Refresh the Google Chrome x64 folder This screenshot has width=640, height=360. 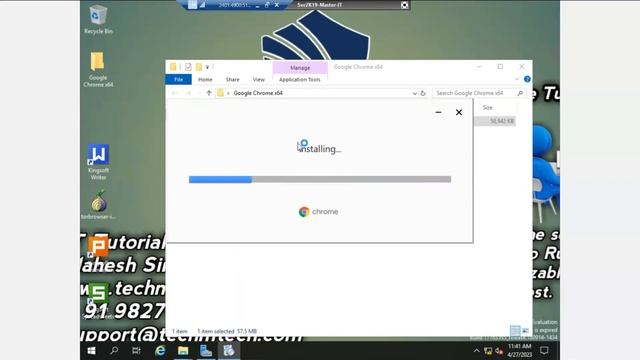pyautogui.click(x=423, y=93)
